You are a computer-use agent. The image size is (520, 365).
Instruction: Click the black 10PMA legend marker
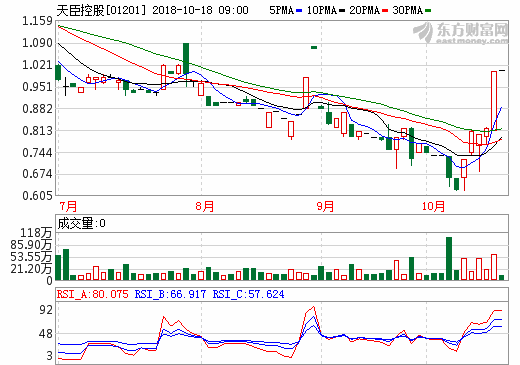pyautogui.click(x=342, y=11)
